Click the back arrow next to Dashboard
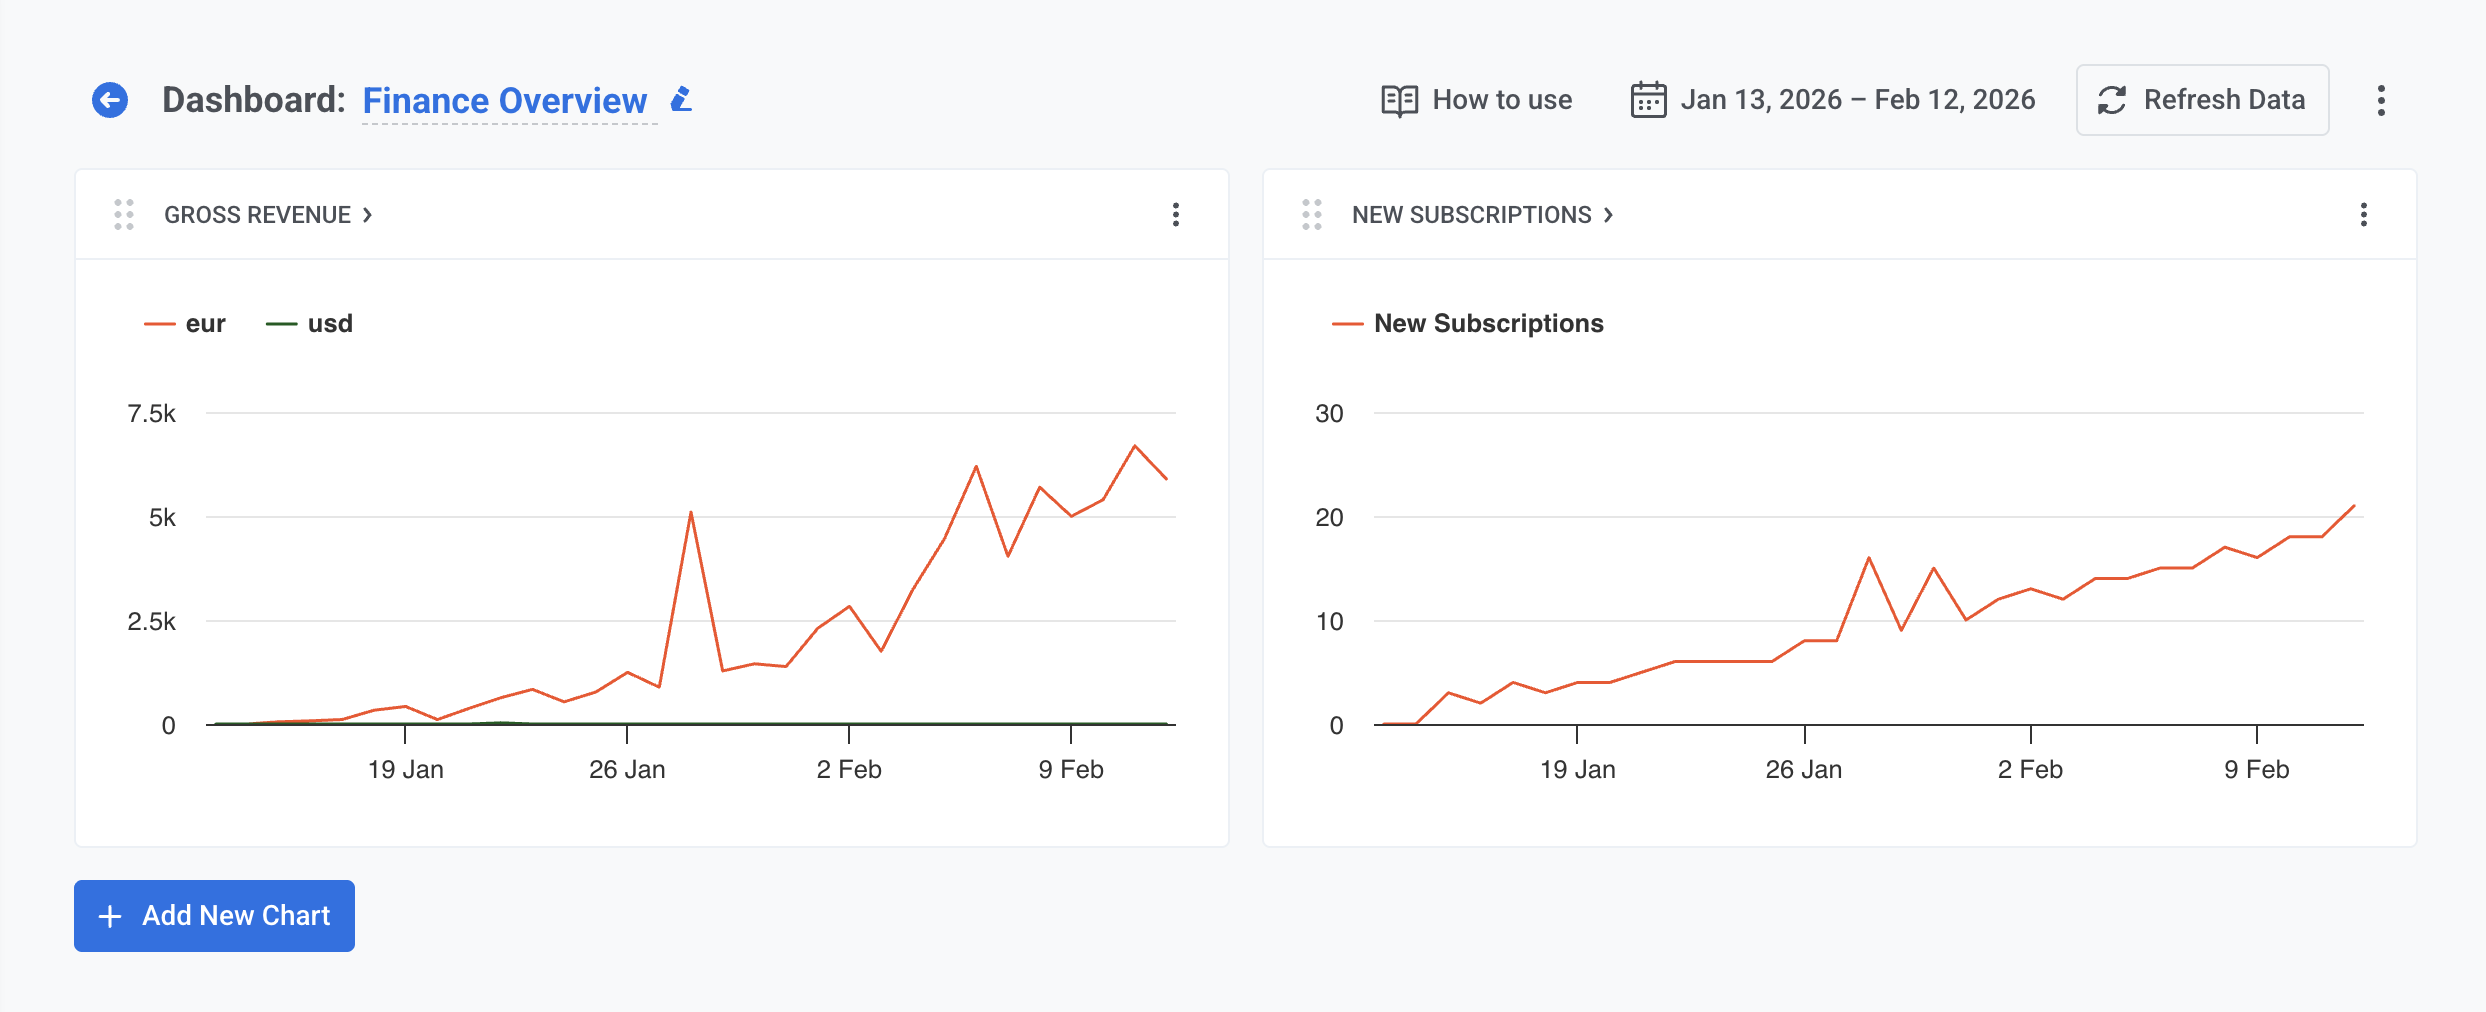 pos(110,99)
